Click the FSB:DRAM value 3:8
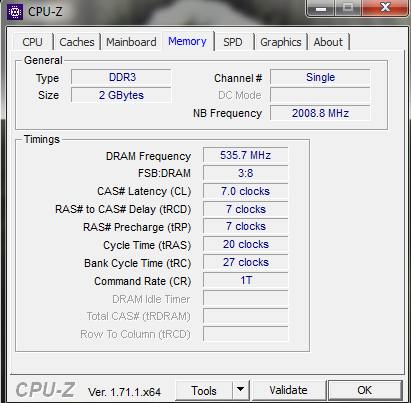411x403 pixels. (x=246, y=173)
